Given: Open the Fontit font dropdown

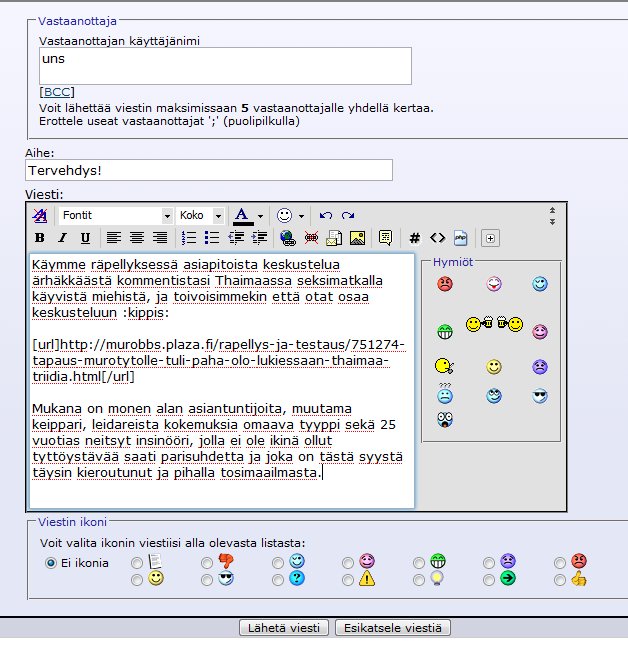Looking at the screenshot, I should point(167,216).
